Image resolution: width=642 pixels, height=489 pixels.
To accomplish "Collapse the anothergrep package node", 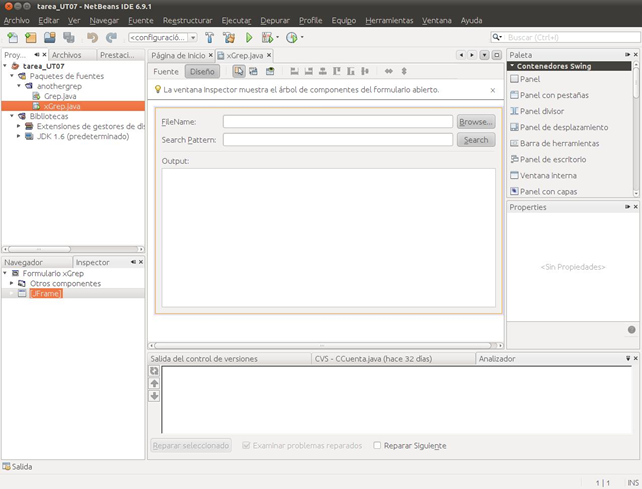I will pos(19,86).
